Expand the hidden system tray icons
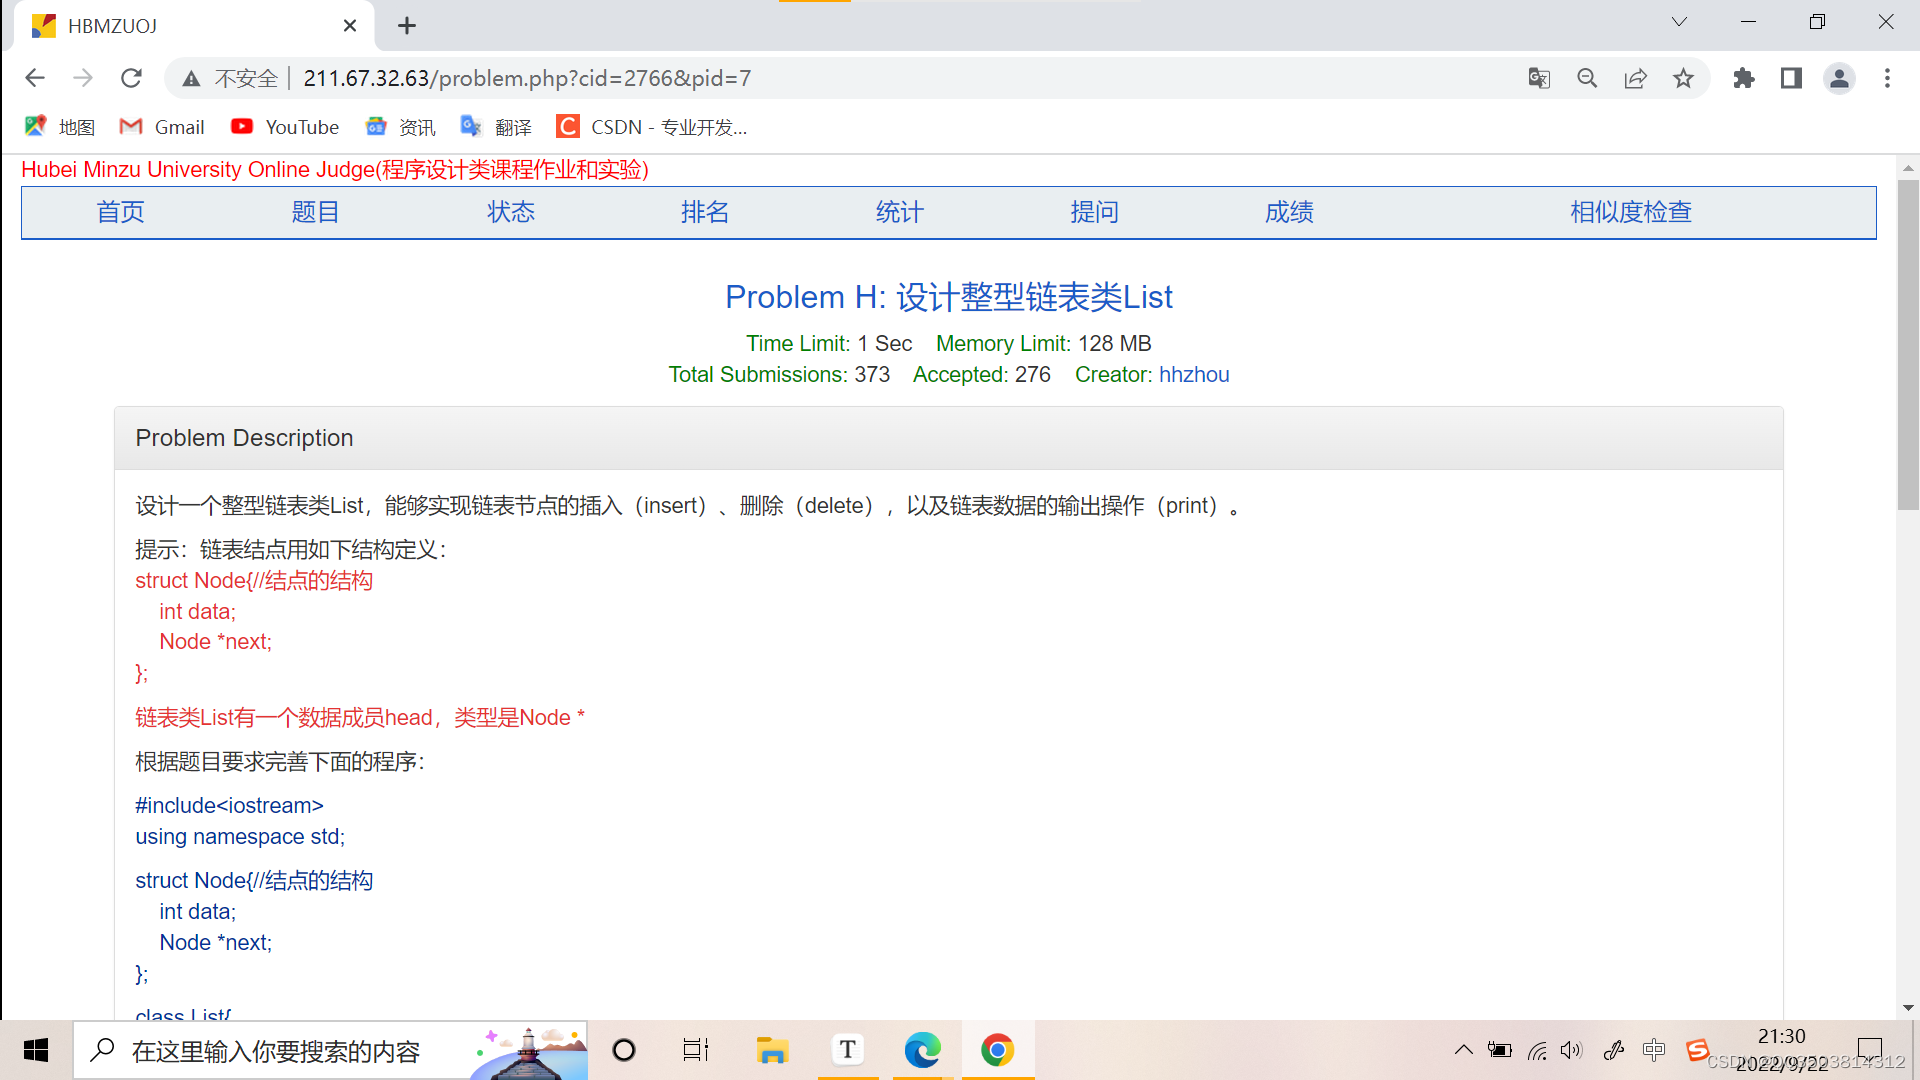The width and height of the screenshot is (1920, 1080). pyautogui.click(x=1463, y=1050)
